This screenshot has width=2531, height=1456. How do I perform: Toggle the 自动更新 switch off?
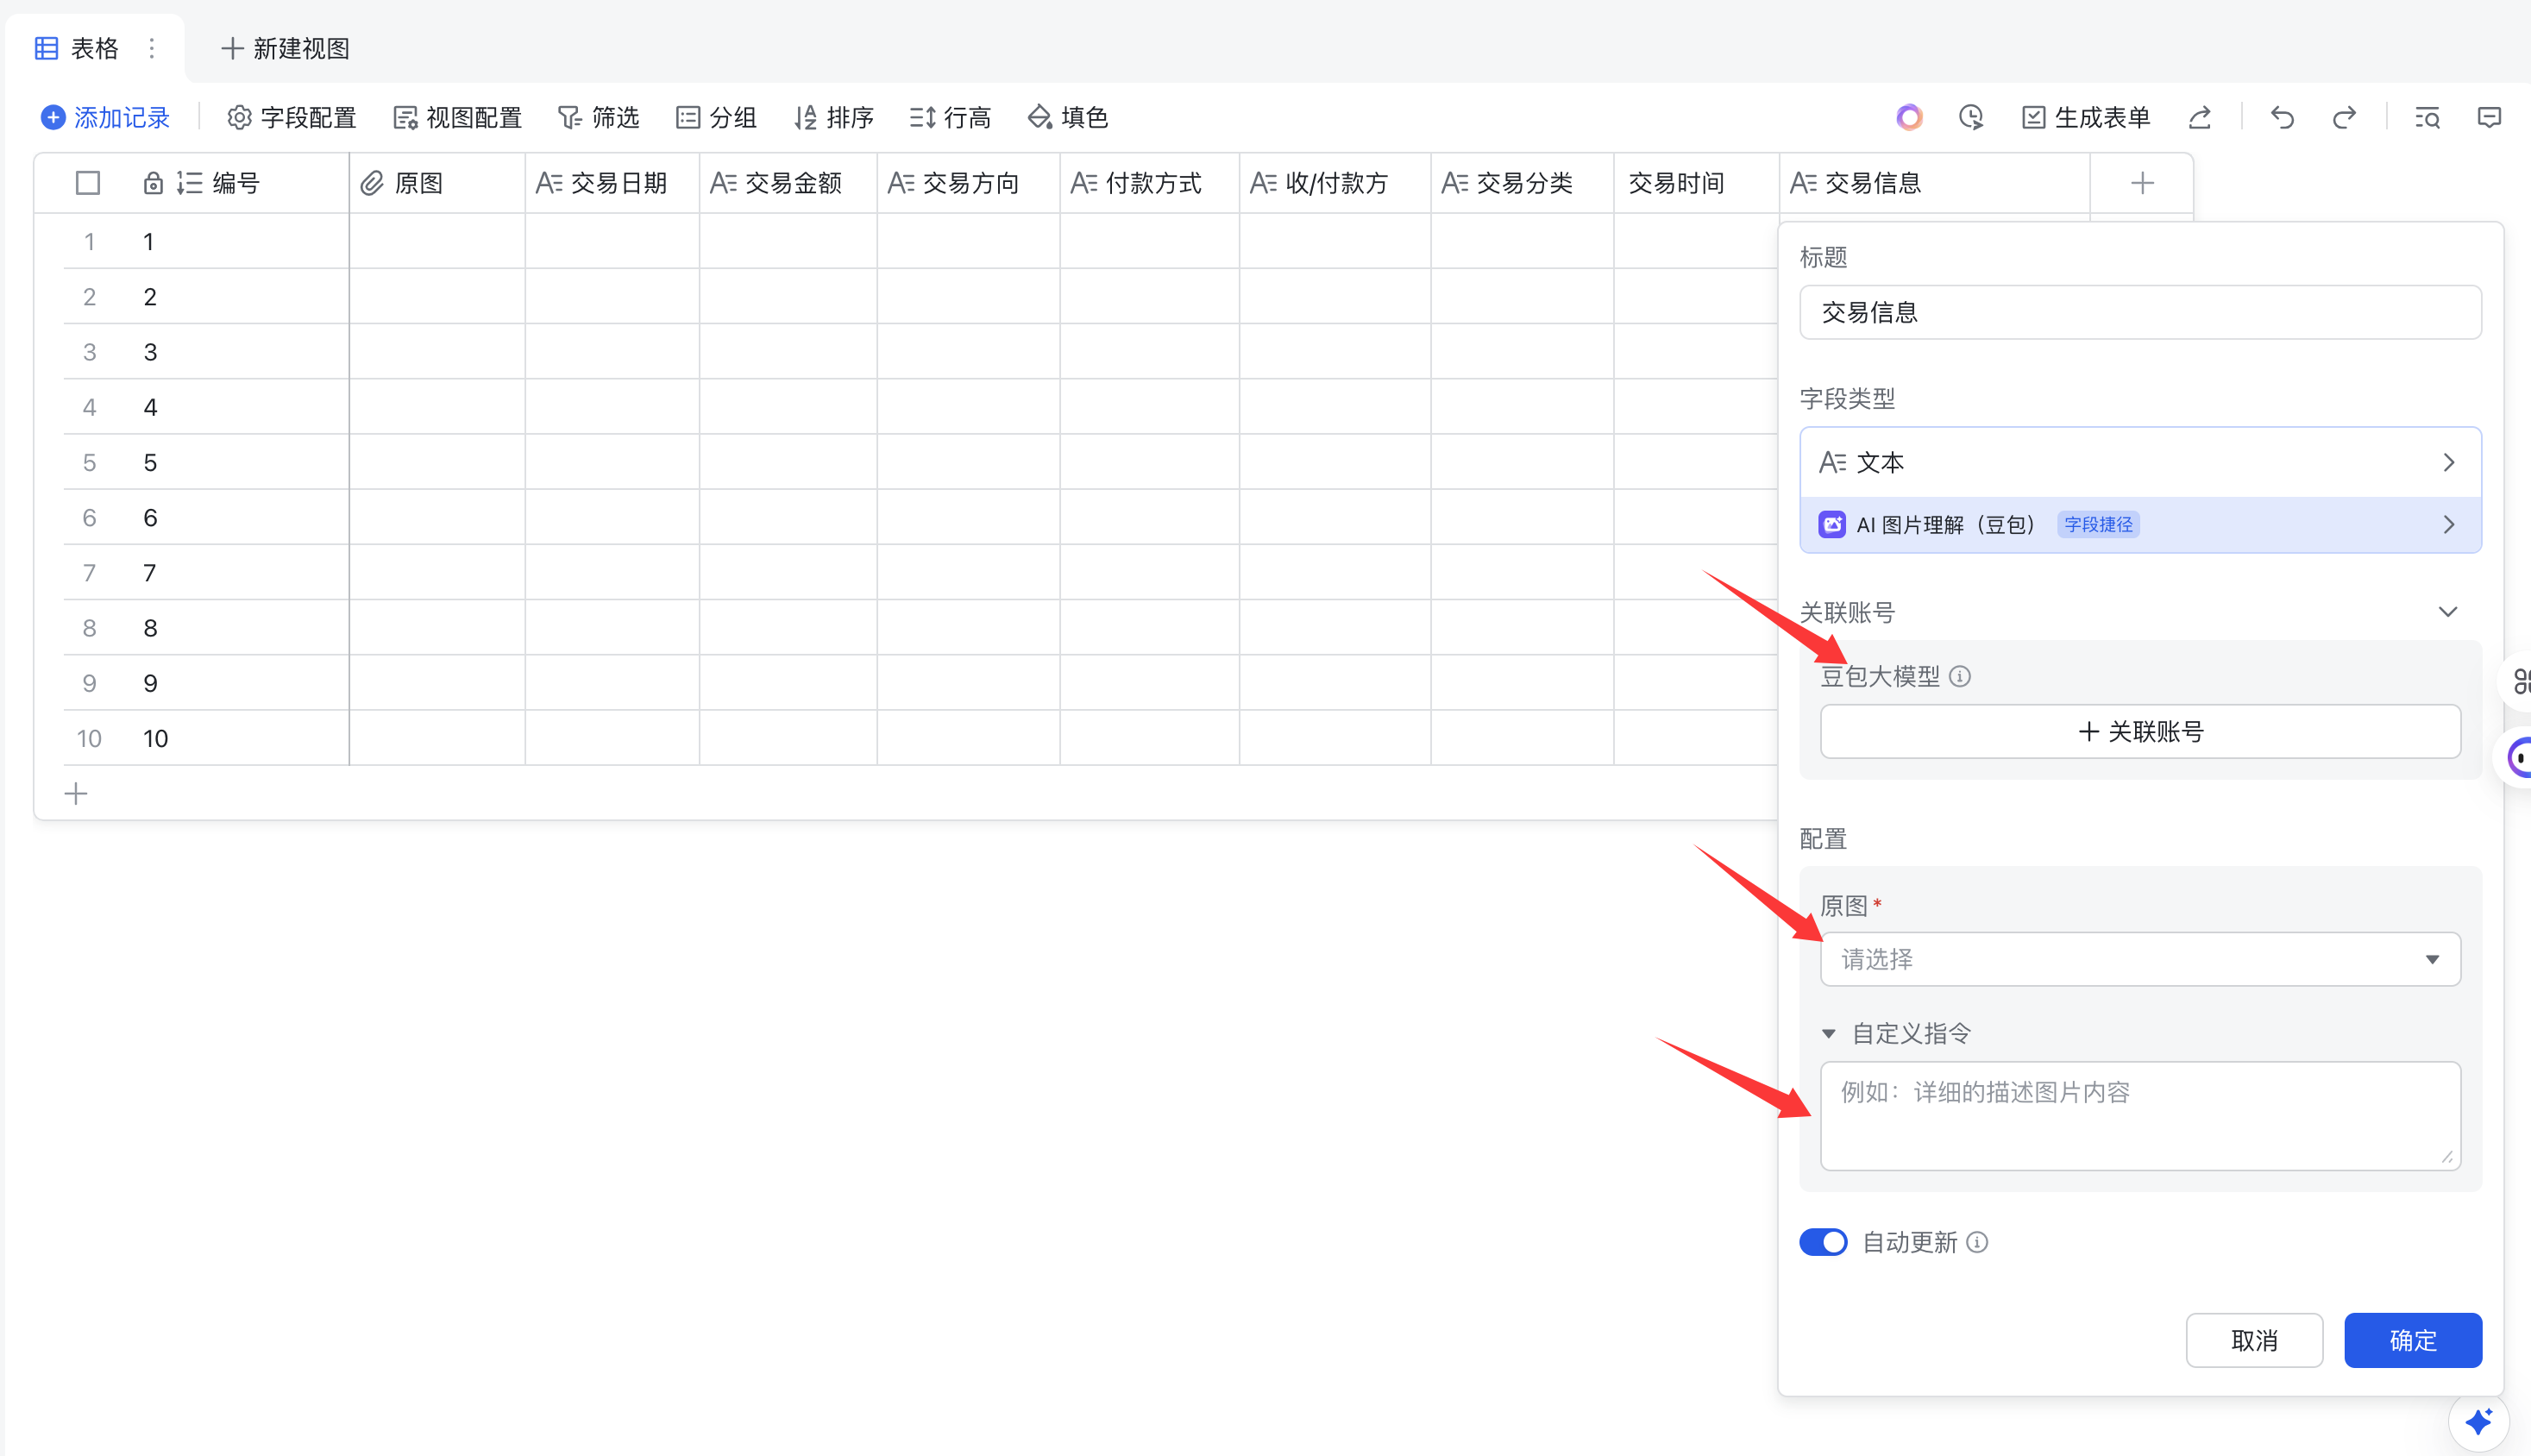point(1823,1242)
